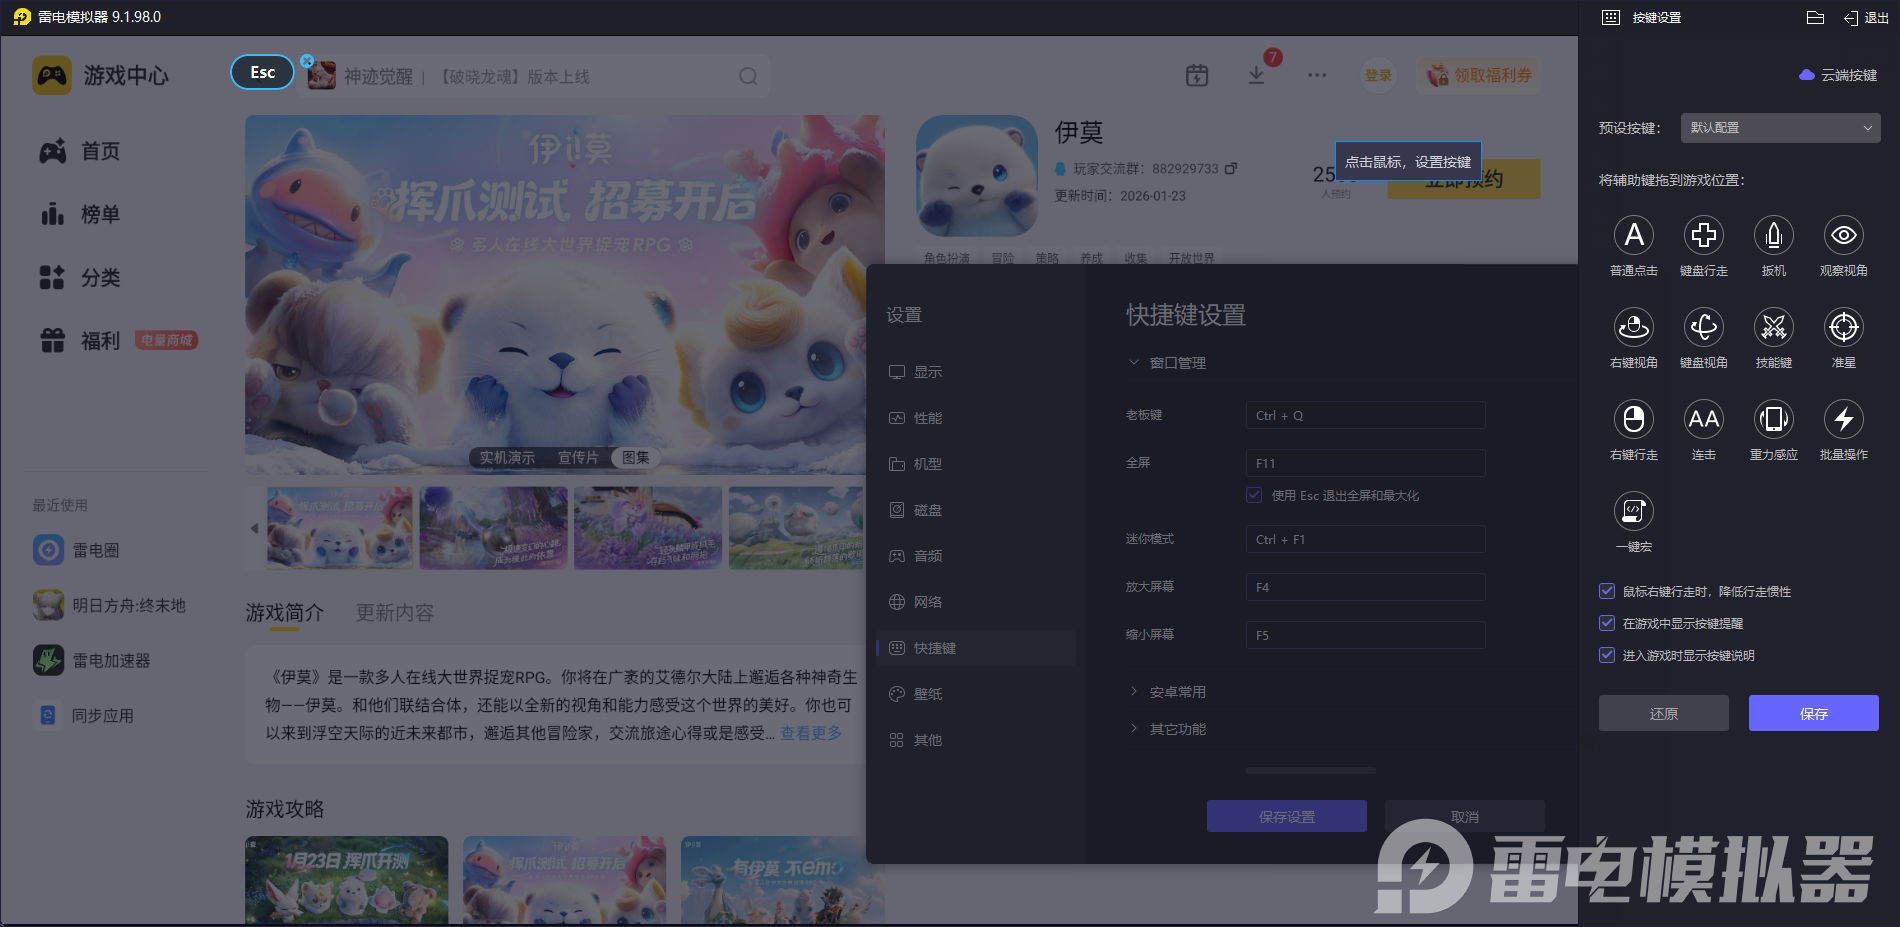Select the 键盘视角 icon
The height and width of the screenshot is (927, 1900).
click(x=1704, y=327)
